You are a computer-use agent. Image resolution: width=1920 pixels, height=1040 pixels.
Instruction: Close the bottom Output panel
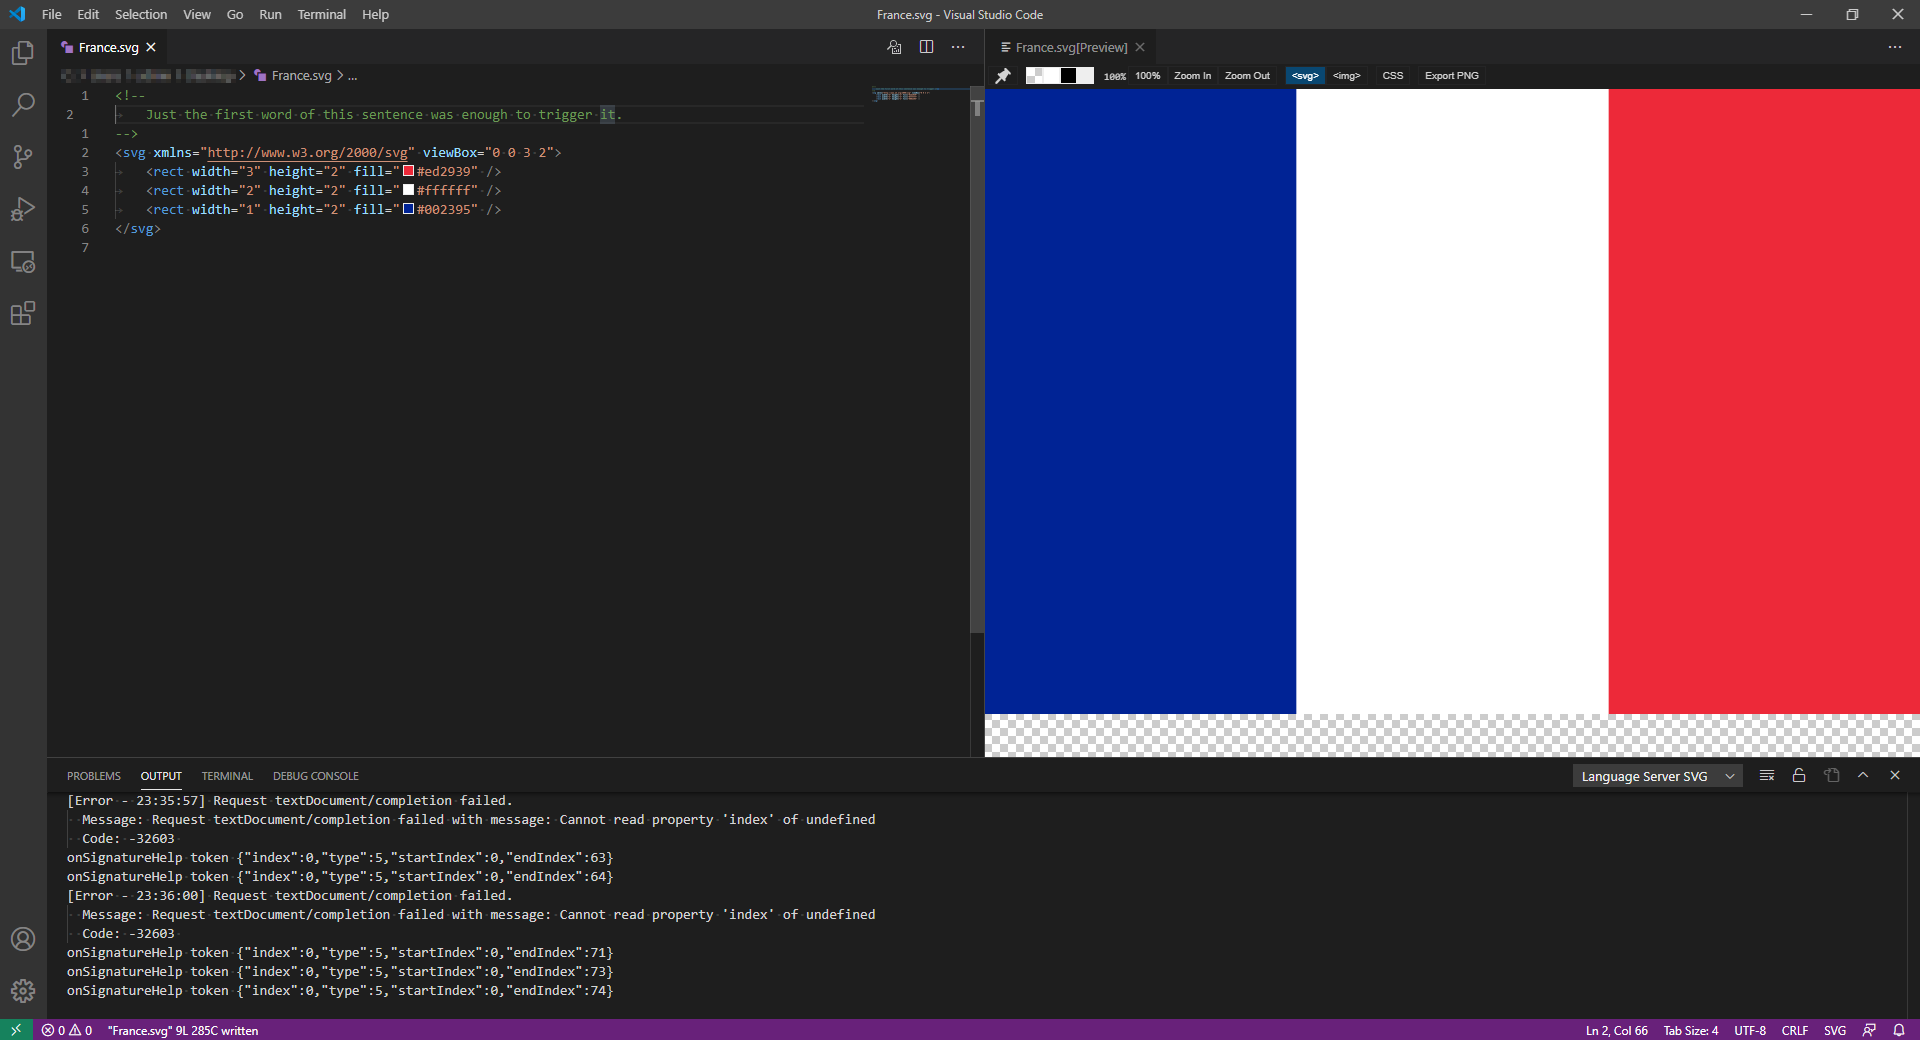coord(1895,776)
